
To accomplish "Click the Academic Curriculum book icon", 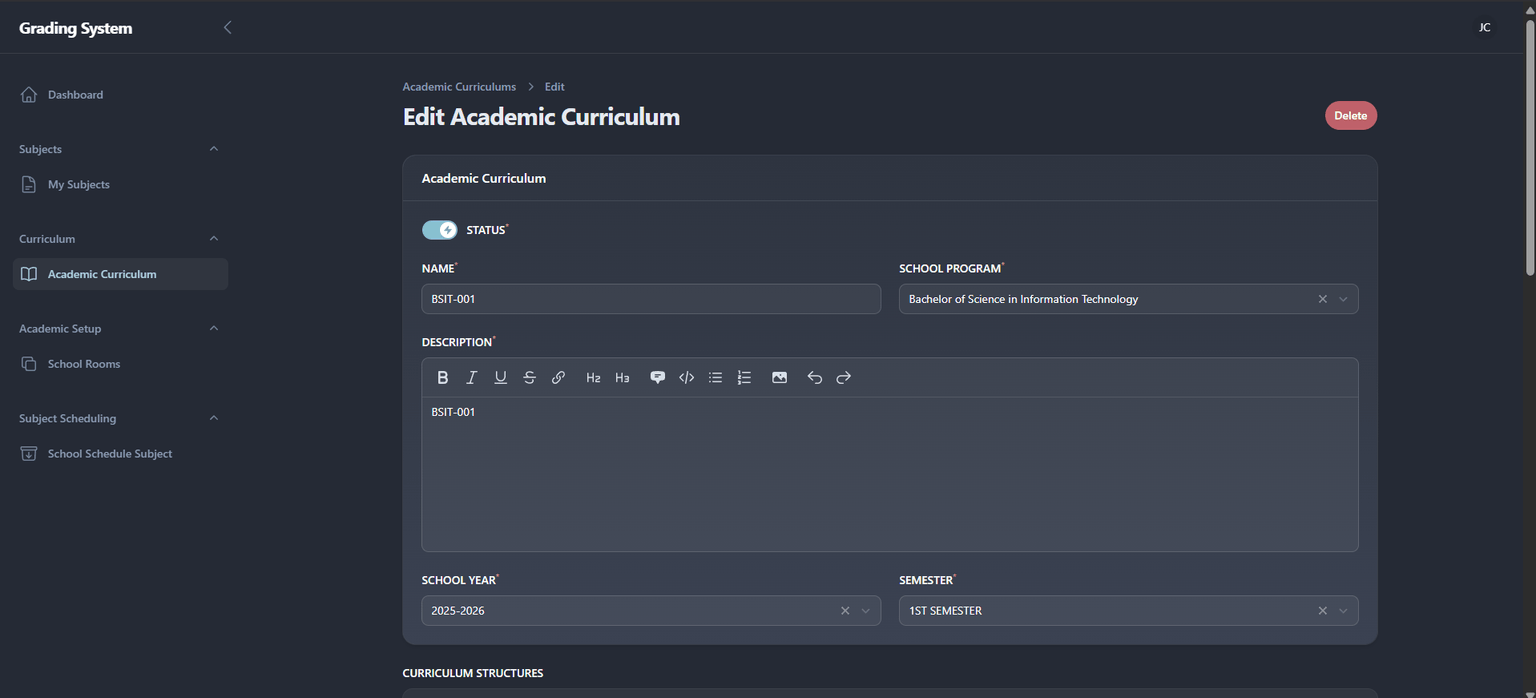I will [29, 274].
